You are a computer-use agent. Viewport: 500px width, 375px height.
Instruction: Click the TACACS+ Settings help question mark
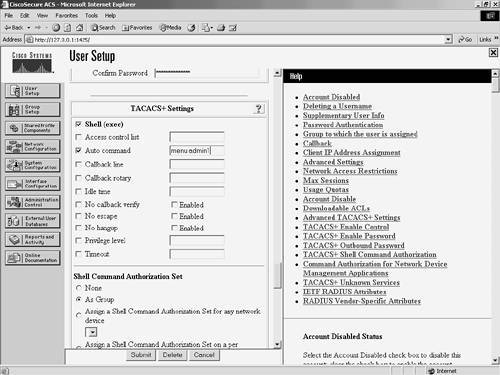click(258, 109)
